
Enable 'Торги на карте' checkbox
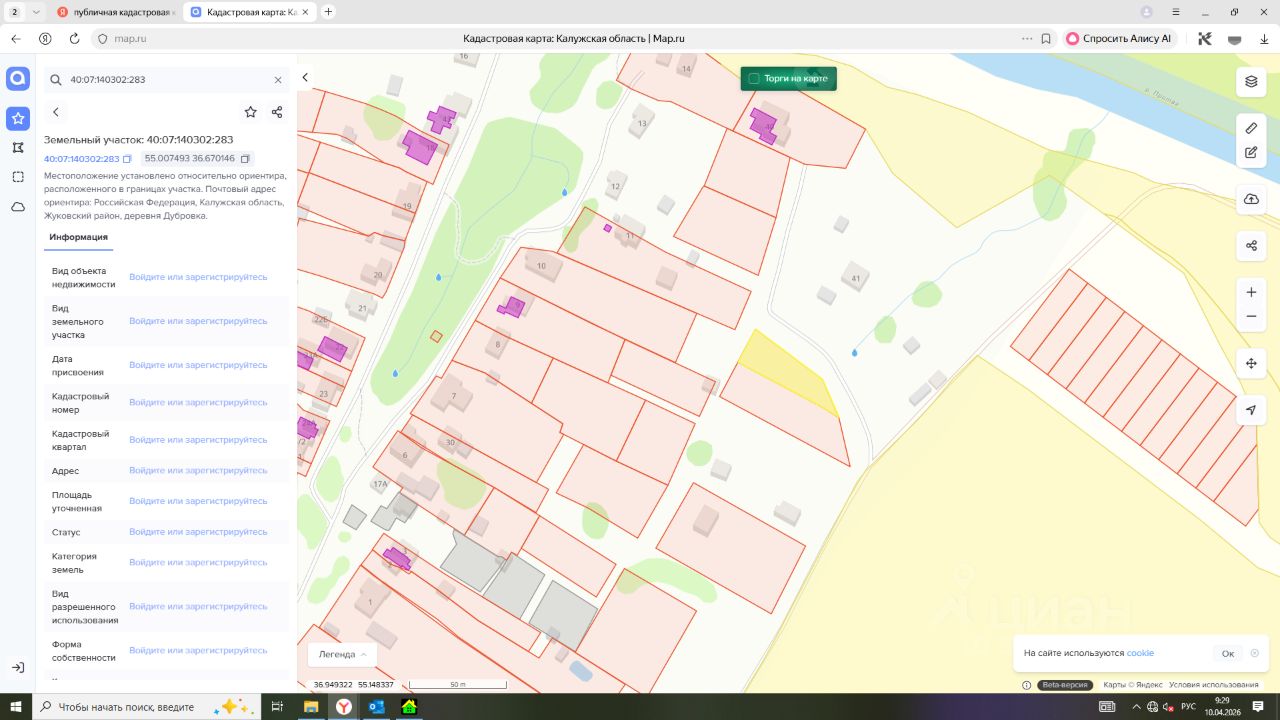754,78
